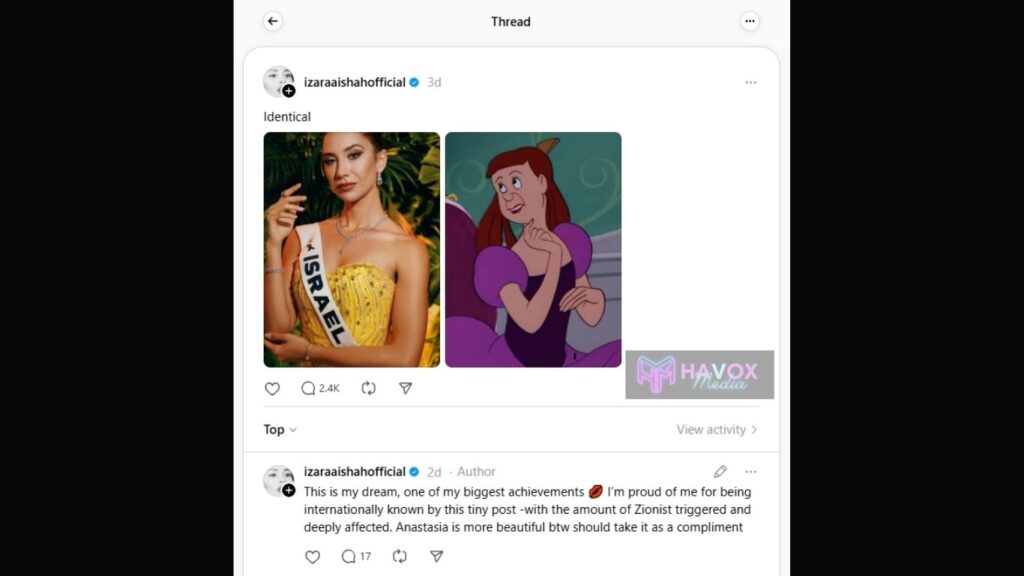Like the author's reply

click(312, 556)
